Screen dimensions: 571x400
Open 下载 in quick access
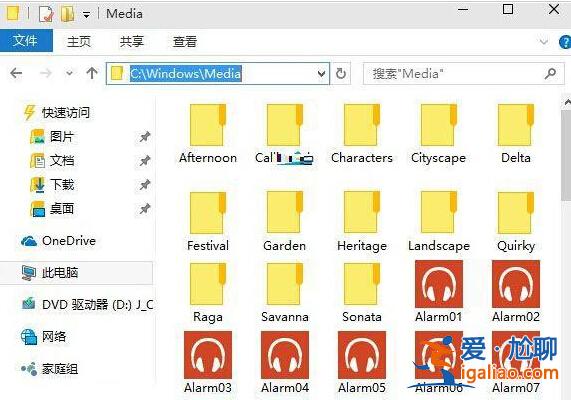(x=53, y=185)
